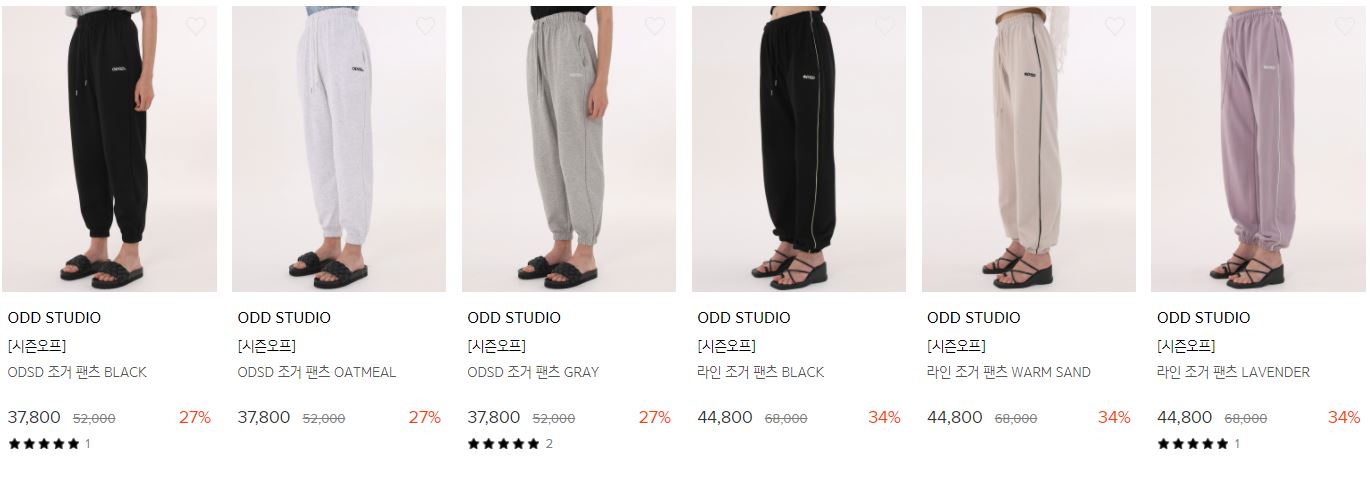Select lavender line pants product image
Viewport: 1370px width, 480px height.
1258,149
